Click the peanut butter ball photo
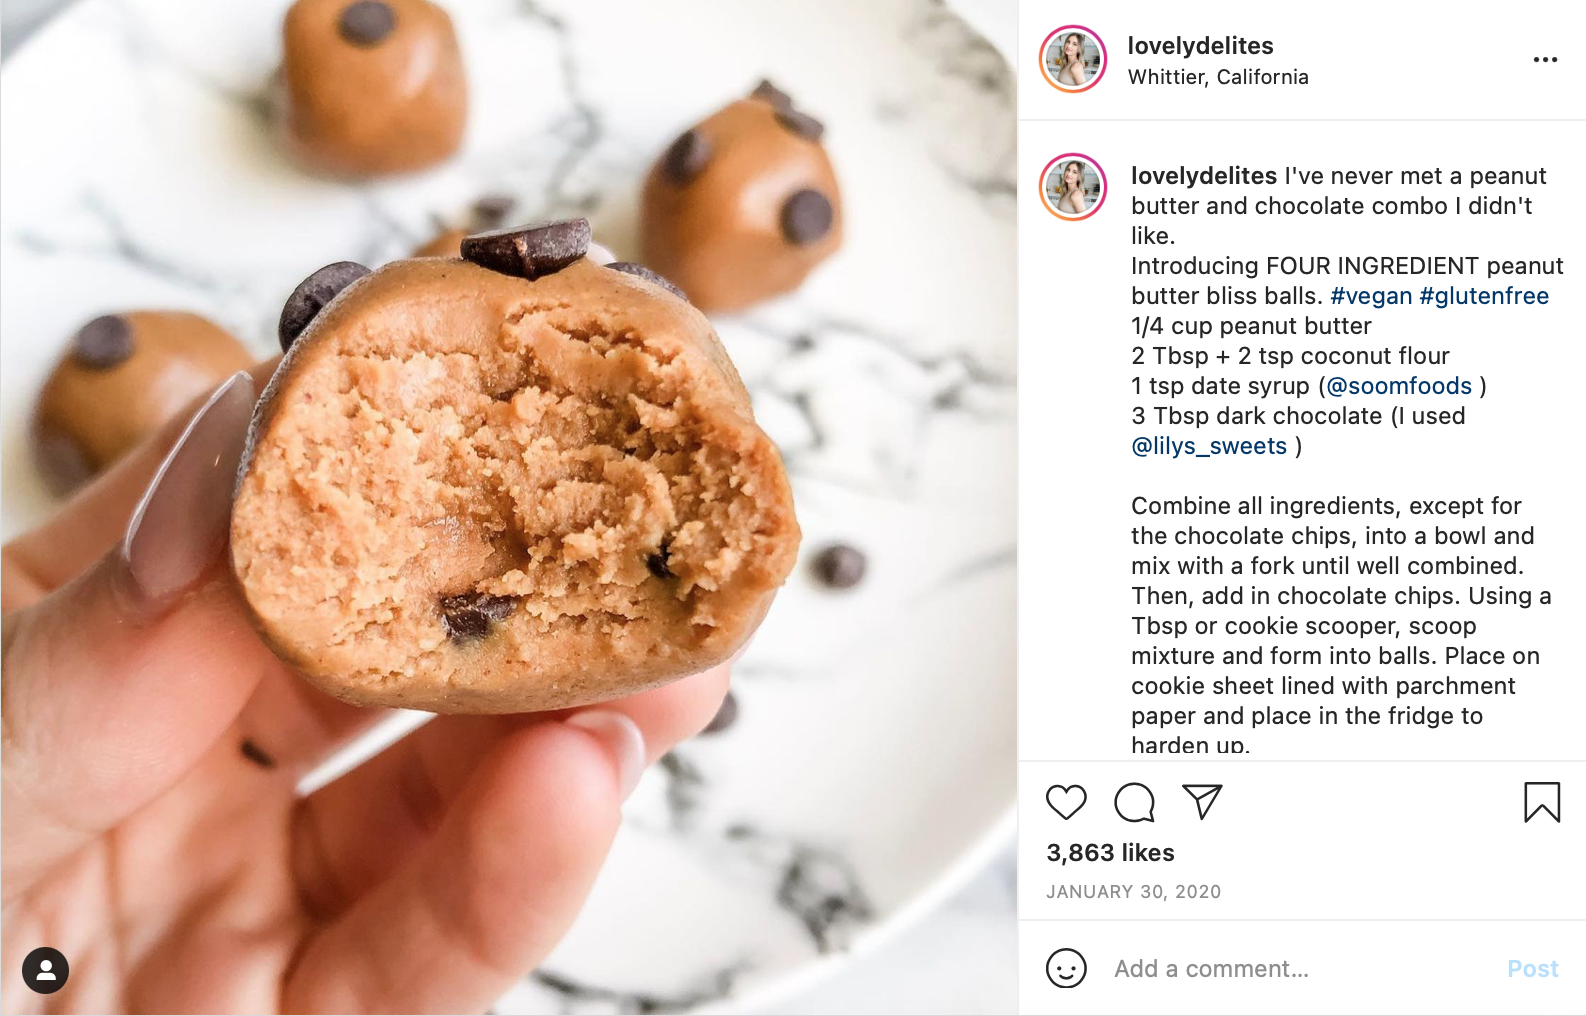1586x1016 pixels. [x=509, y=508]
